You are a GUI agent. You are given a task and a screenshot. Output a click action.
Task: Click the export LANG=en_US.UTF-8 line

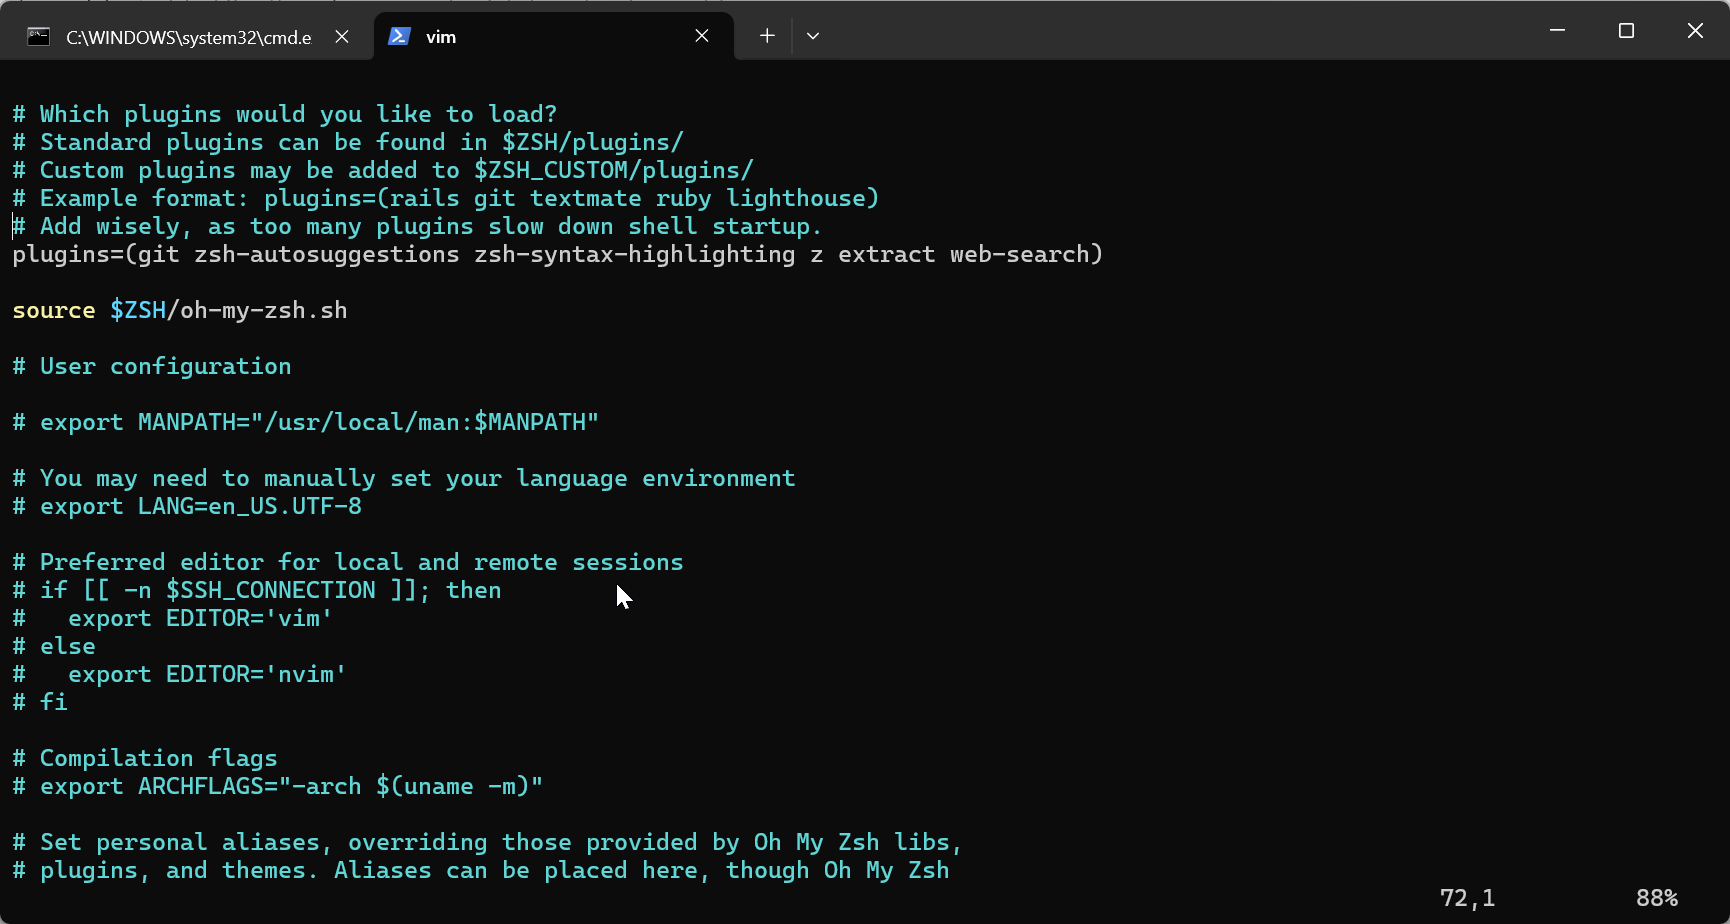click(x=200, y=507)
